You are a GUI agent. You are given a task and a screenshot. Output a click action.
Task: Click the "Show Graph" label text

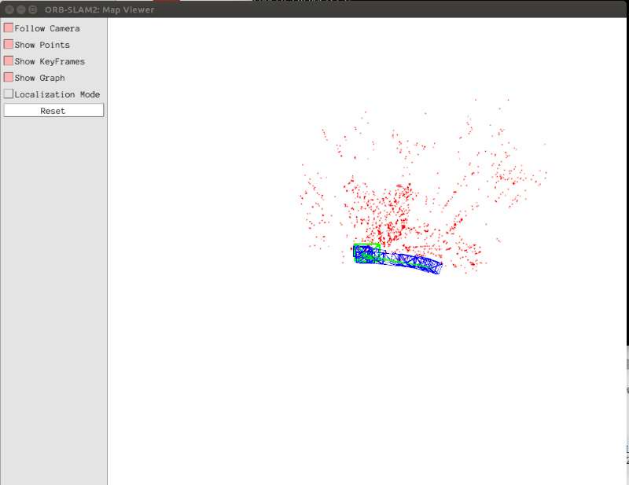point(39,78)
